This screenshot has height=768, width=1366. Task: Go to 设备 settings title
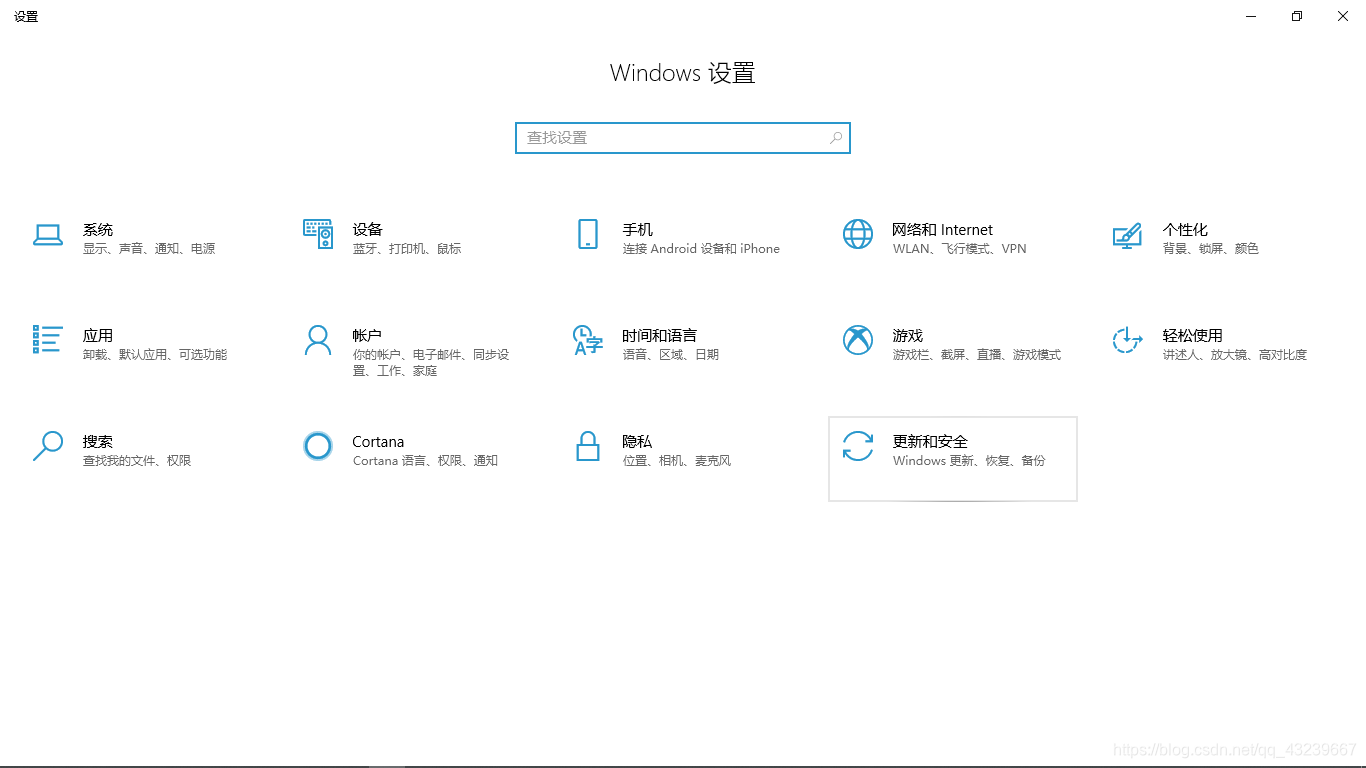tap(368, 230)
